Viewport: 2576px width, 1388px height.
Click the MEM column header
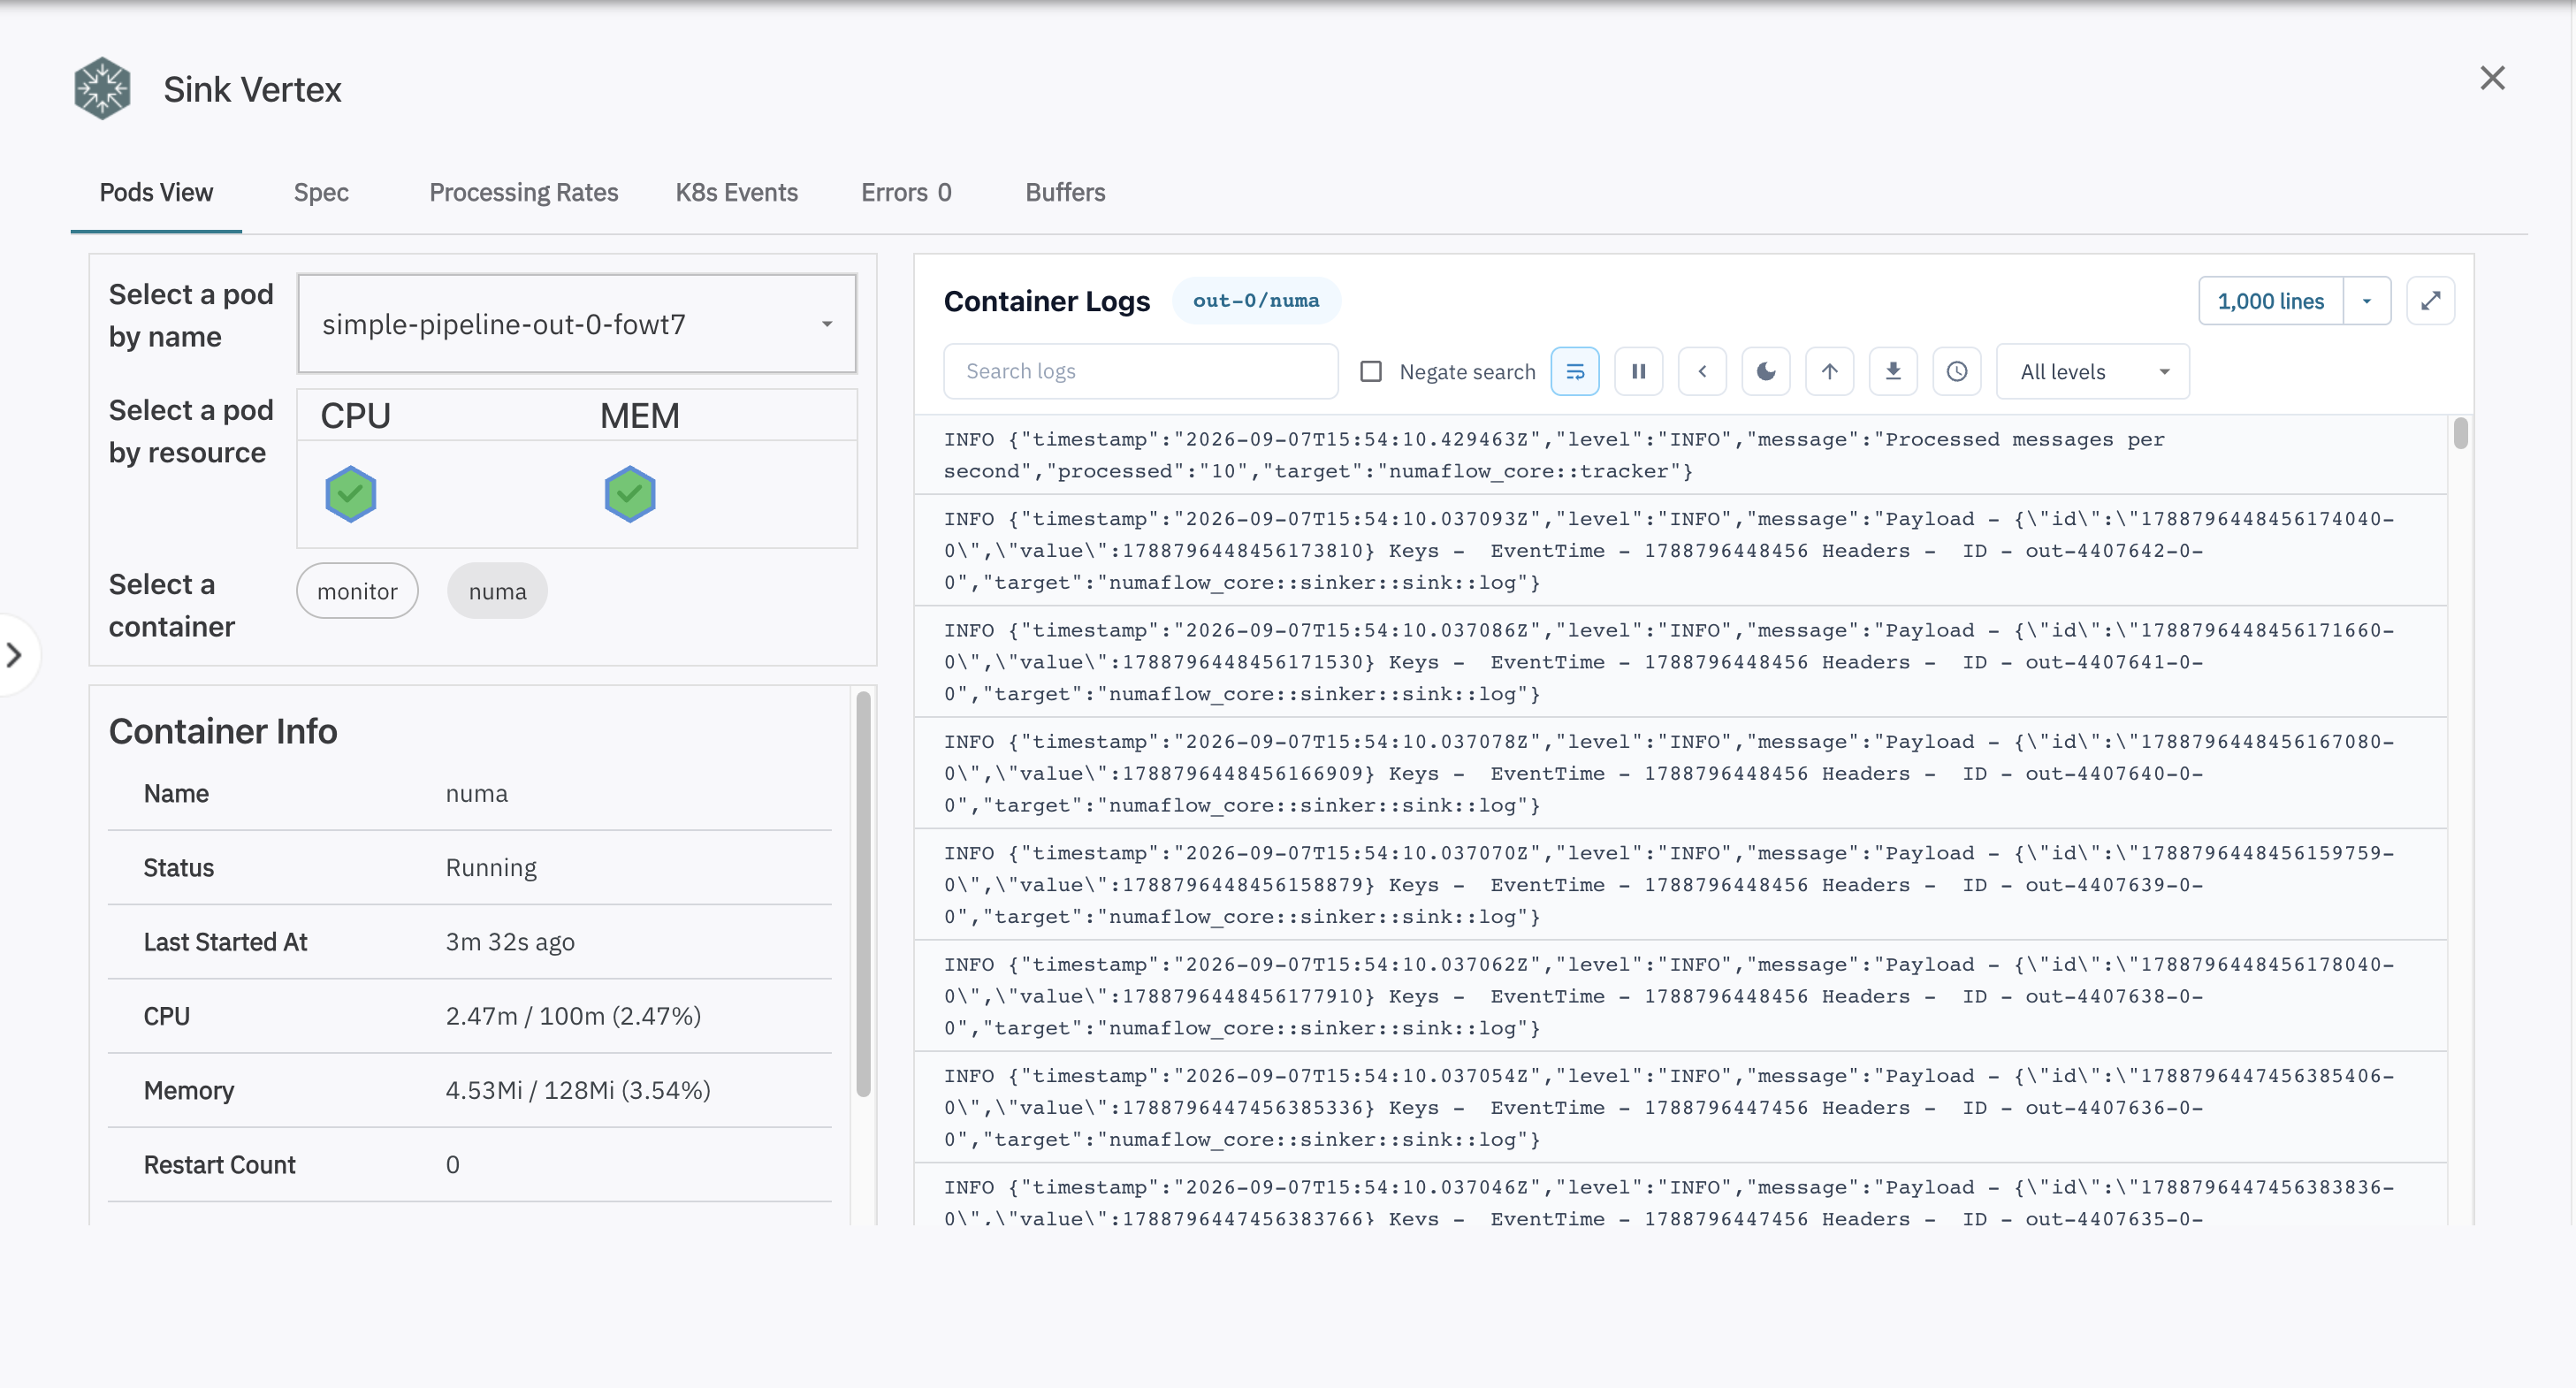[x=640, y=415]
